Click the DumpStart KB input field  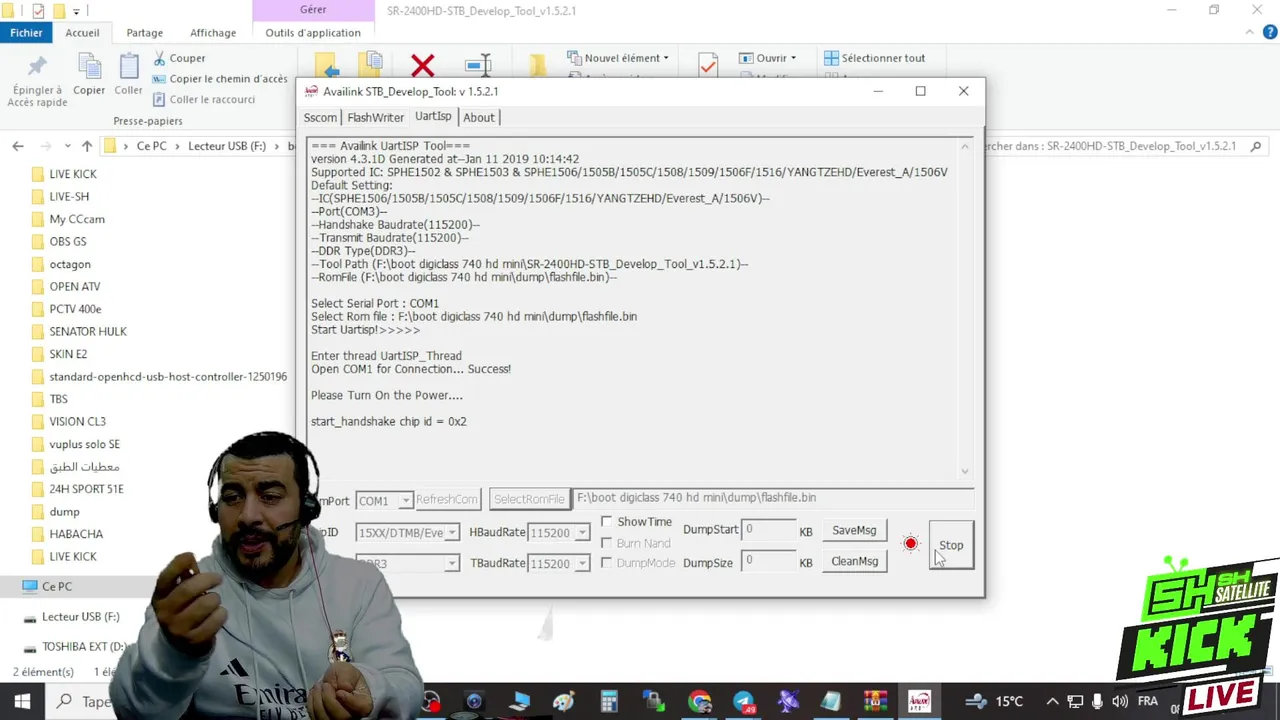pos(768,530)
